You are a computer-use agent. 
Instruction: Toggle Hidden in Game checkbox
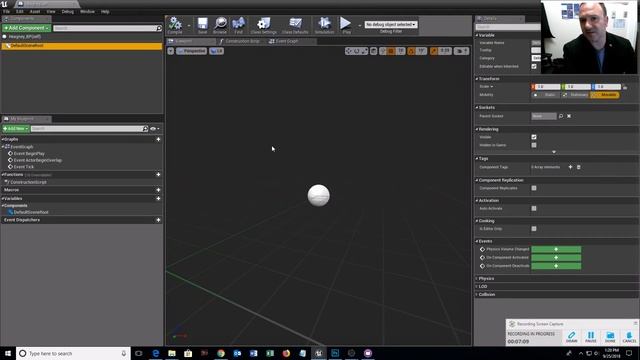pyautogui.click(x=534, y=145)
